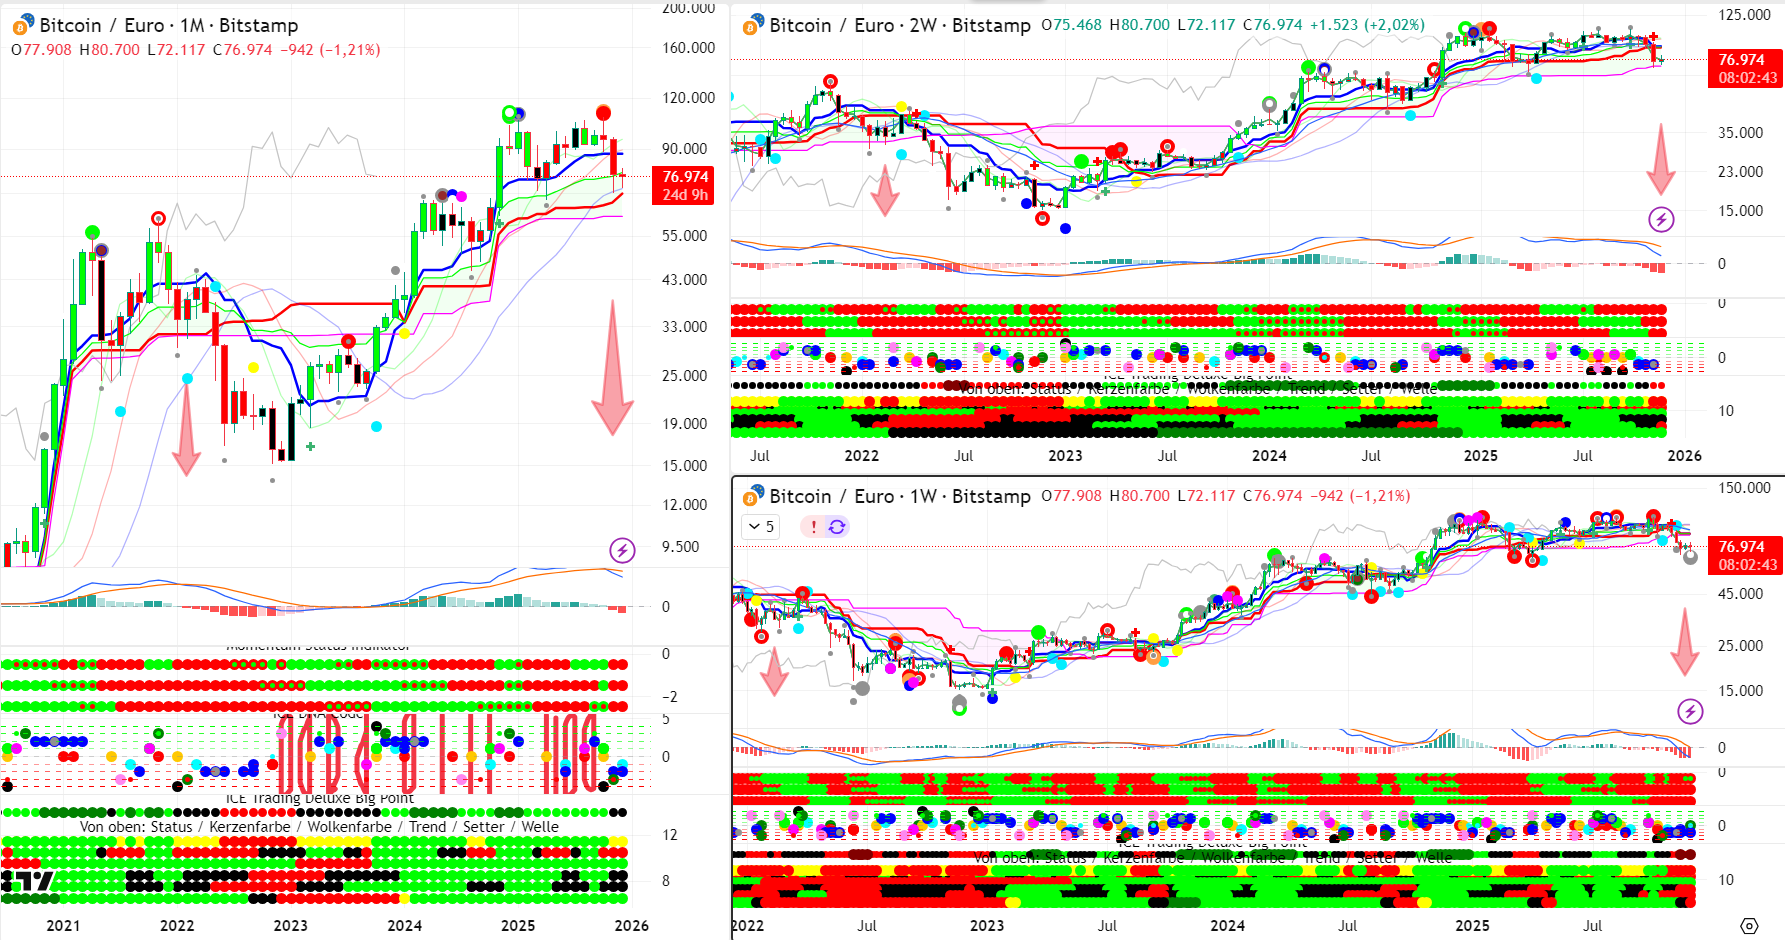Click current price label 76.974 on 1M axis
This screenshot has height=940, width=1785.
pos(685,178)
